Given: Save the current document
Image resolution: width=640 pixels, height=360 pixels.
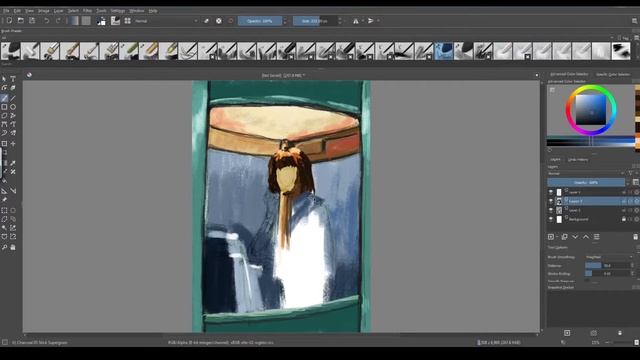Looking at the screenshot, I should [32, 21].
